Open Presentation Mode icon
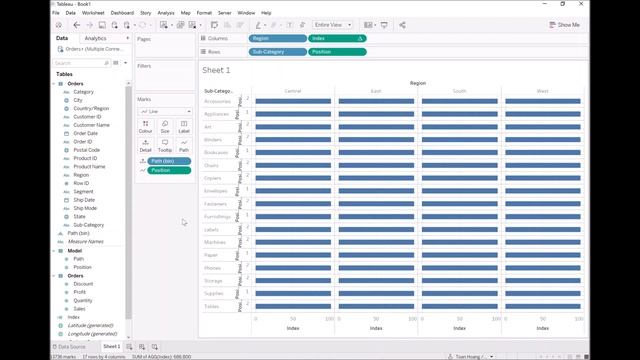The image size is (640, 360). [x=384, y=25]
